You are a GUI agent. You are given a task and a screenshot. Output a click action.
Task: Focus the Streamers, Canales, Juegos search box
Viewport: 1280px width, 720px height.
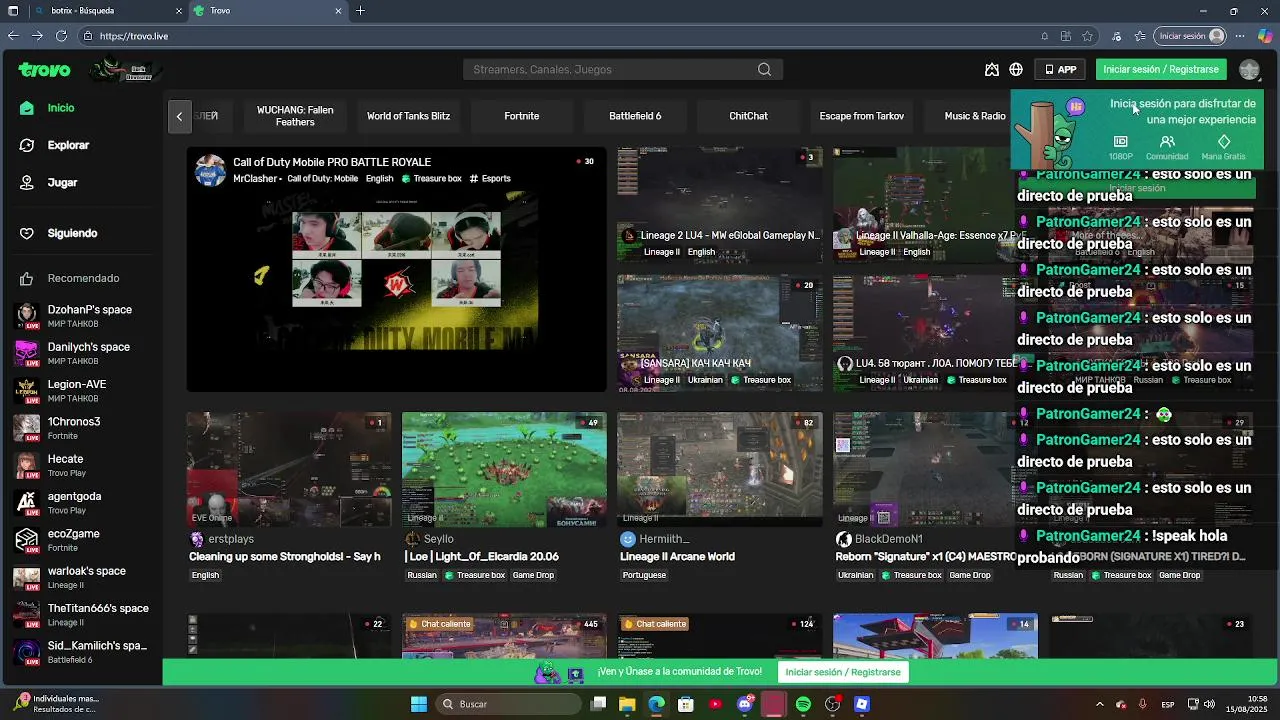click(x=622, y=70)
